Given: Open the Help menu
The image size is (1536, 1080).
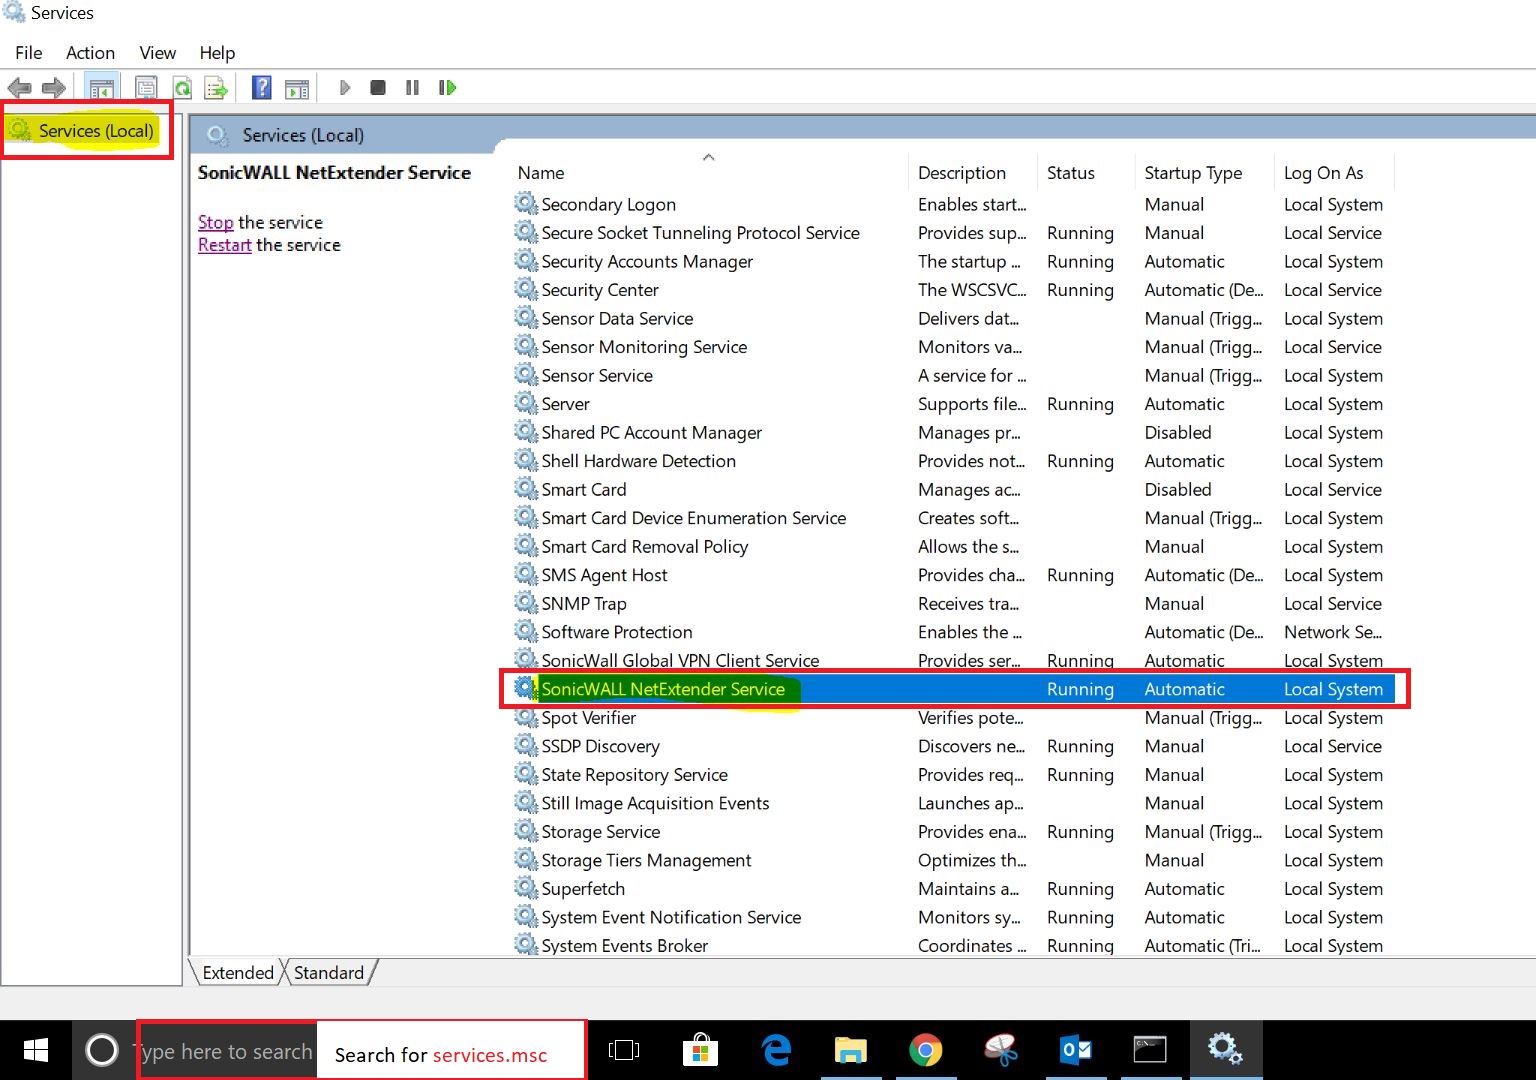Looking at the screenshot, I should pos(217,53).
